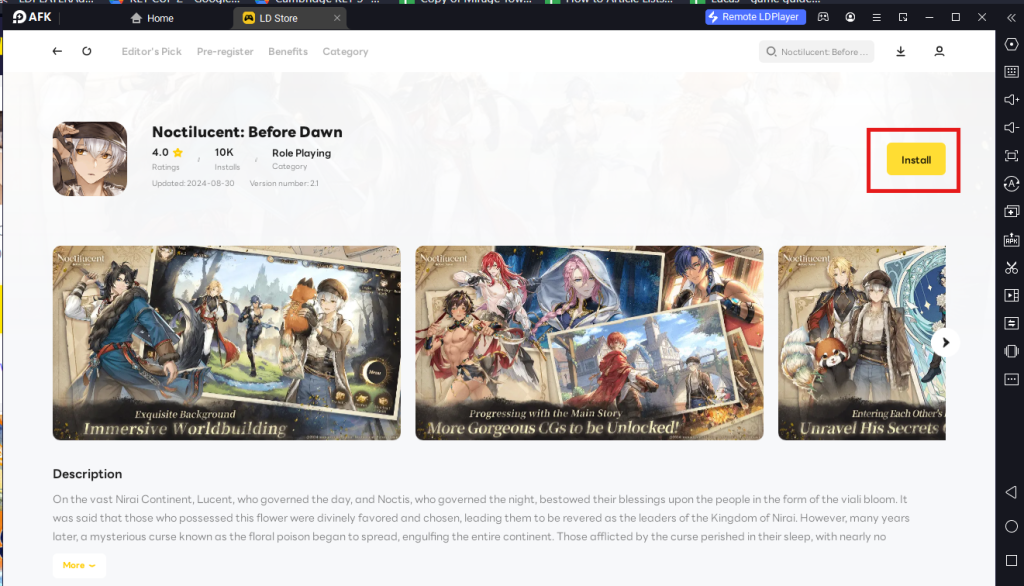The width and height of the screenshot is (1024, 586).
Task: Refresh the LD Store page
Action: [87, 51]
